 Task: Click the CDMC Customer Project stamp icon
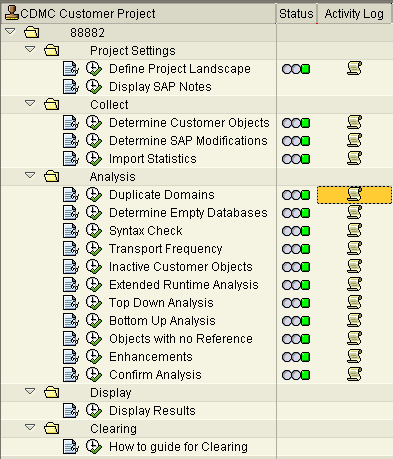coord(12,13)
